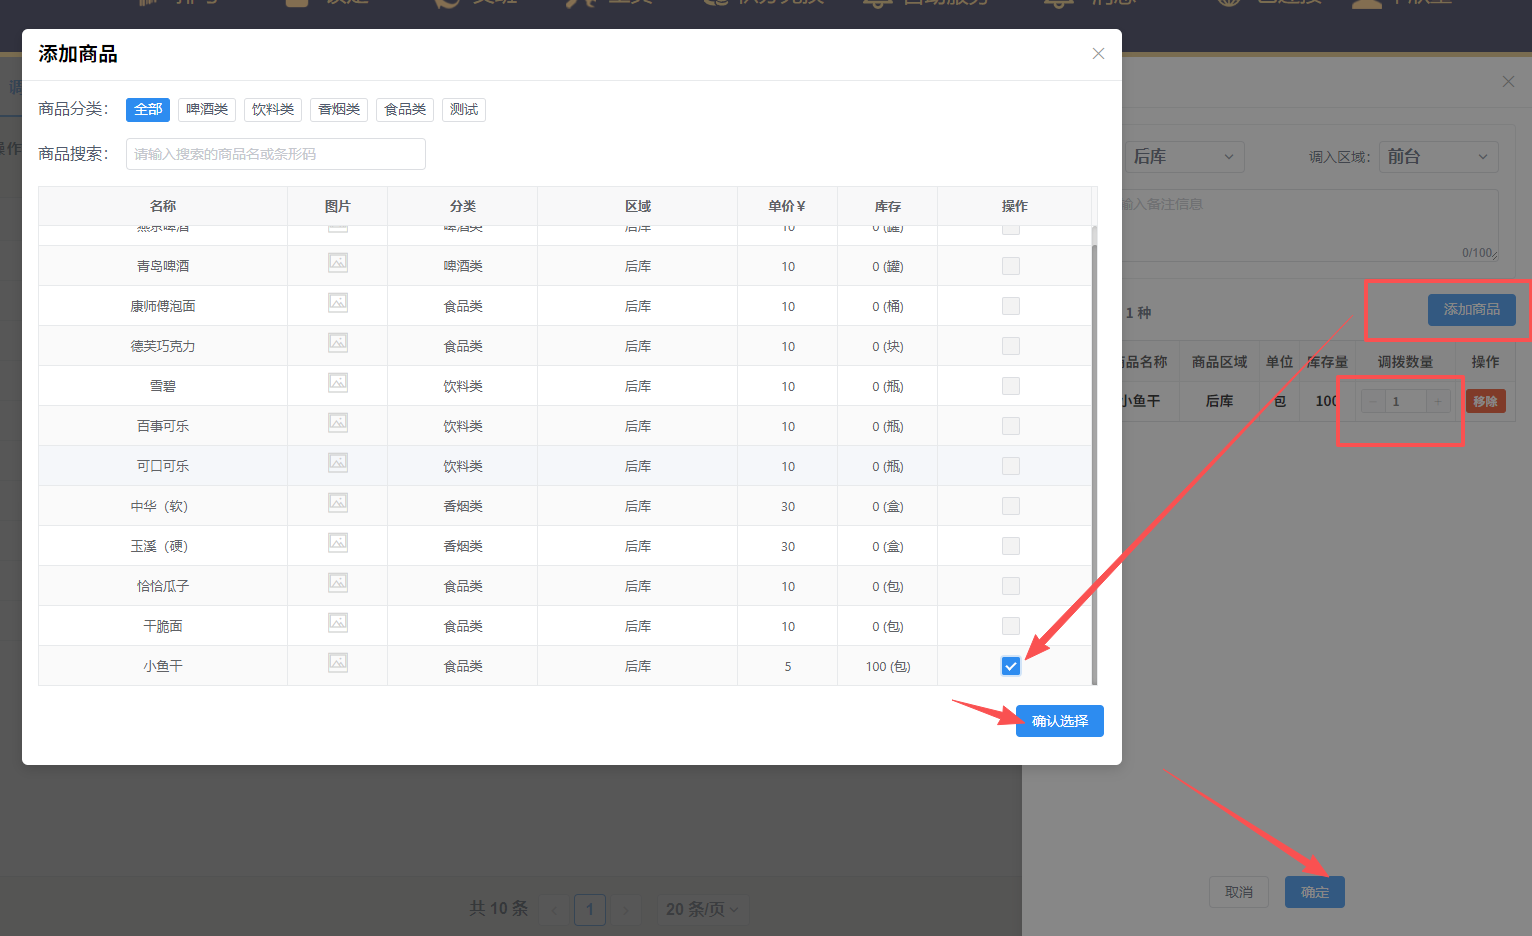
Task: Focus the 商品搜索 input field
Action: click(276, 154)
